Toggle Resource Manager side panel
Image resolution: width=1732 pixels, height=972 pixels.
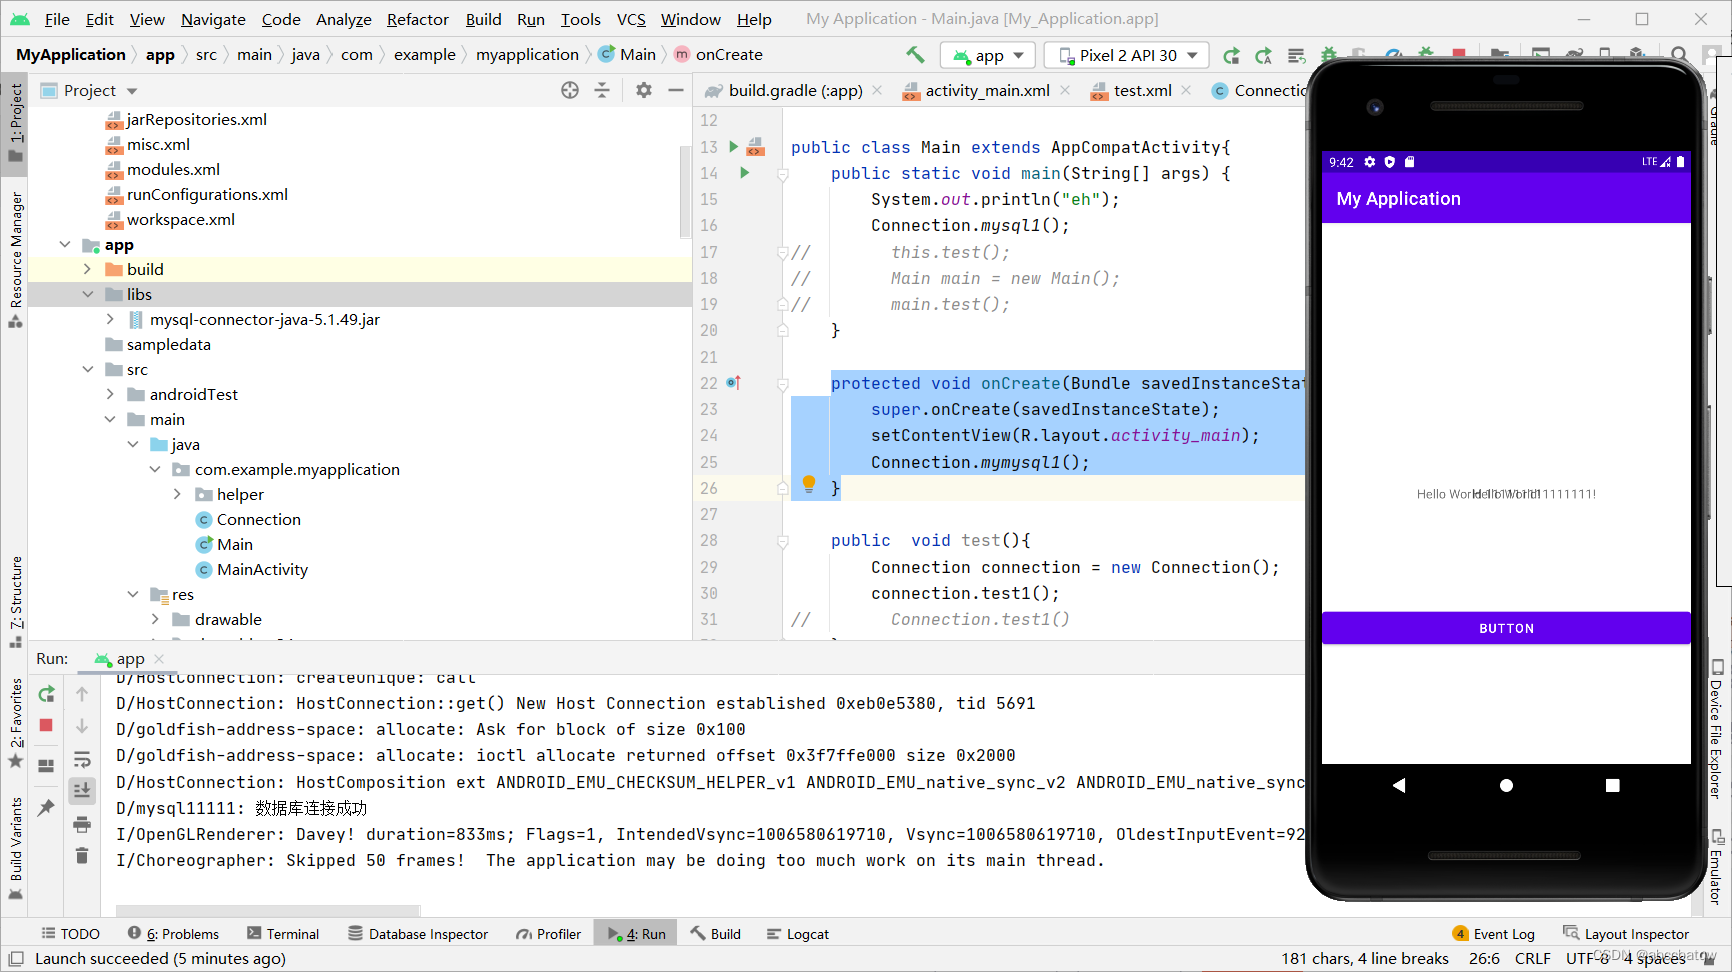pyautogui.click(x=15, y=260)
